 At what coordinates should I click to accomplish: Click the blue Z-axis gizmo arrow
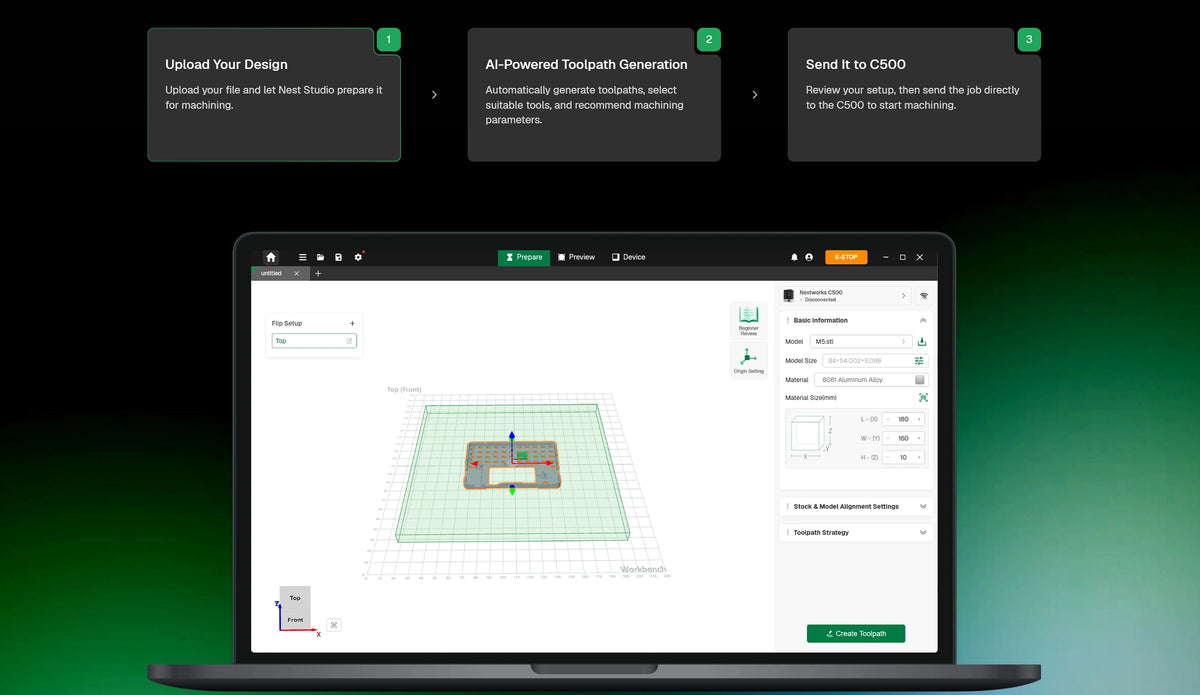pyautogui.click(x=512, y=437)
